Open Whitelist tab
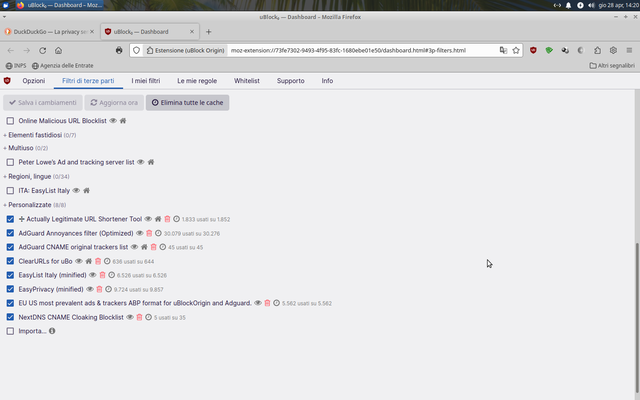Image resolution: width=640 pixels, height=400 pixels. pos(247,81)
